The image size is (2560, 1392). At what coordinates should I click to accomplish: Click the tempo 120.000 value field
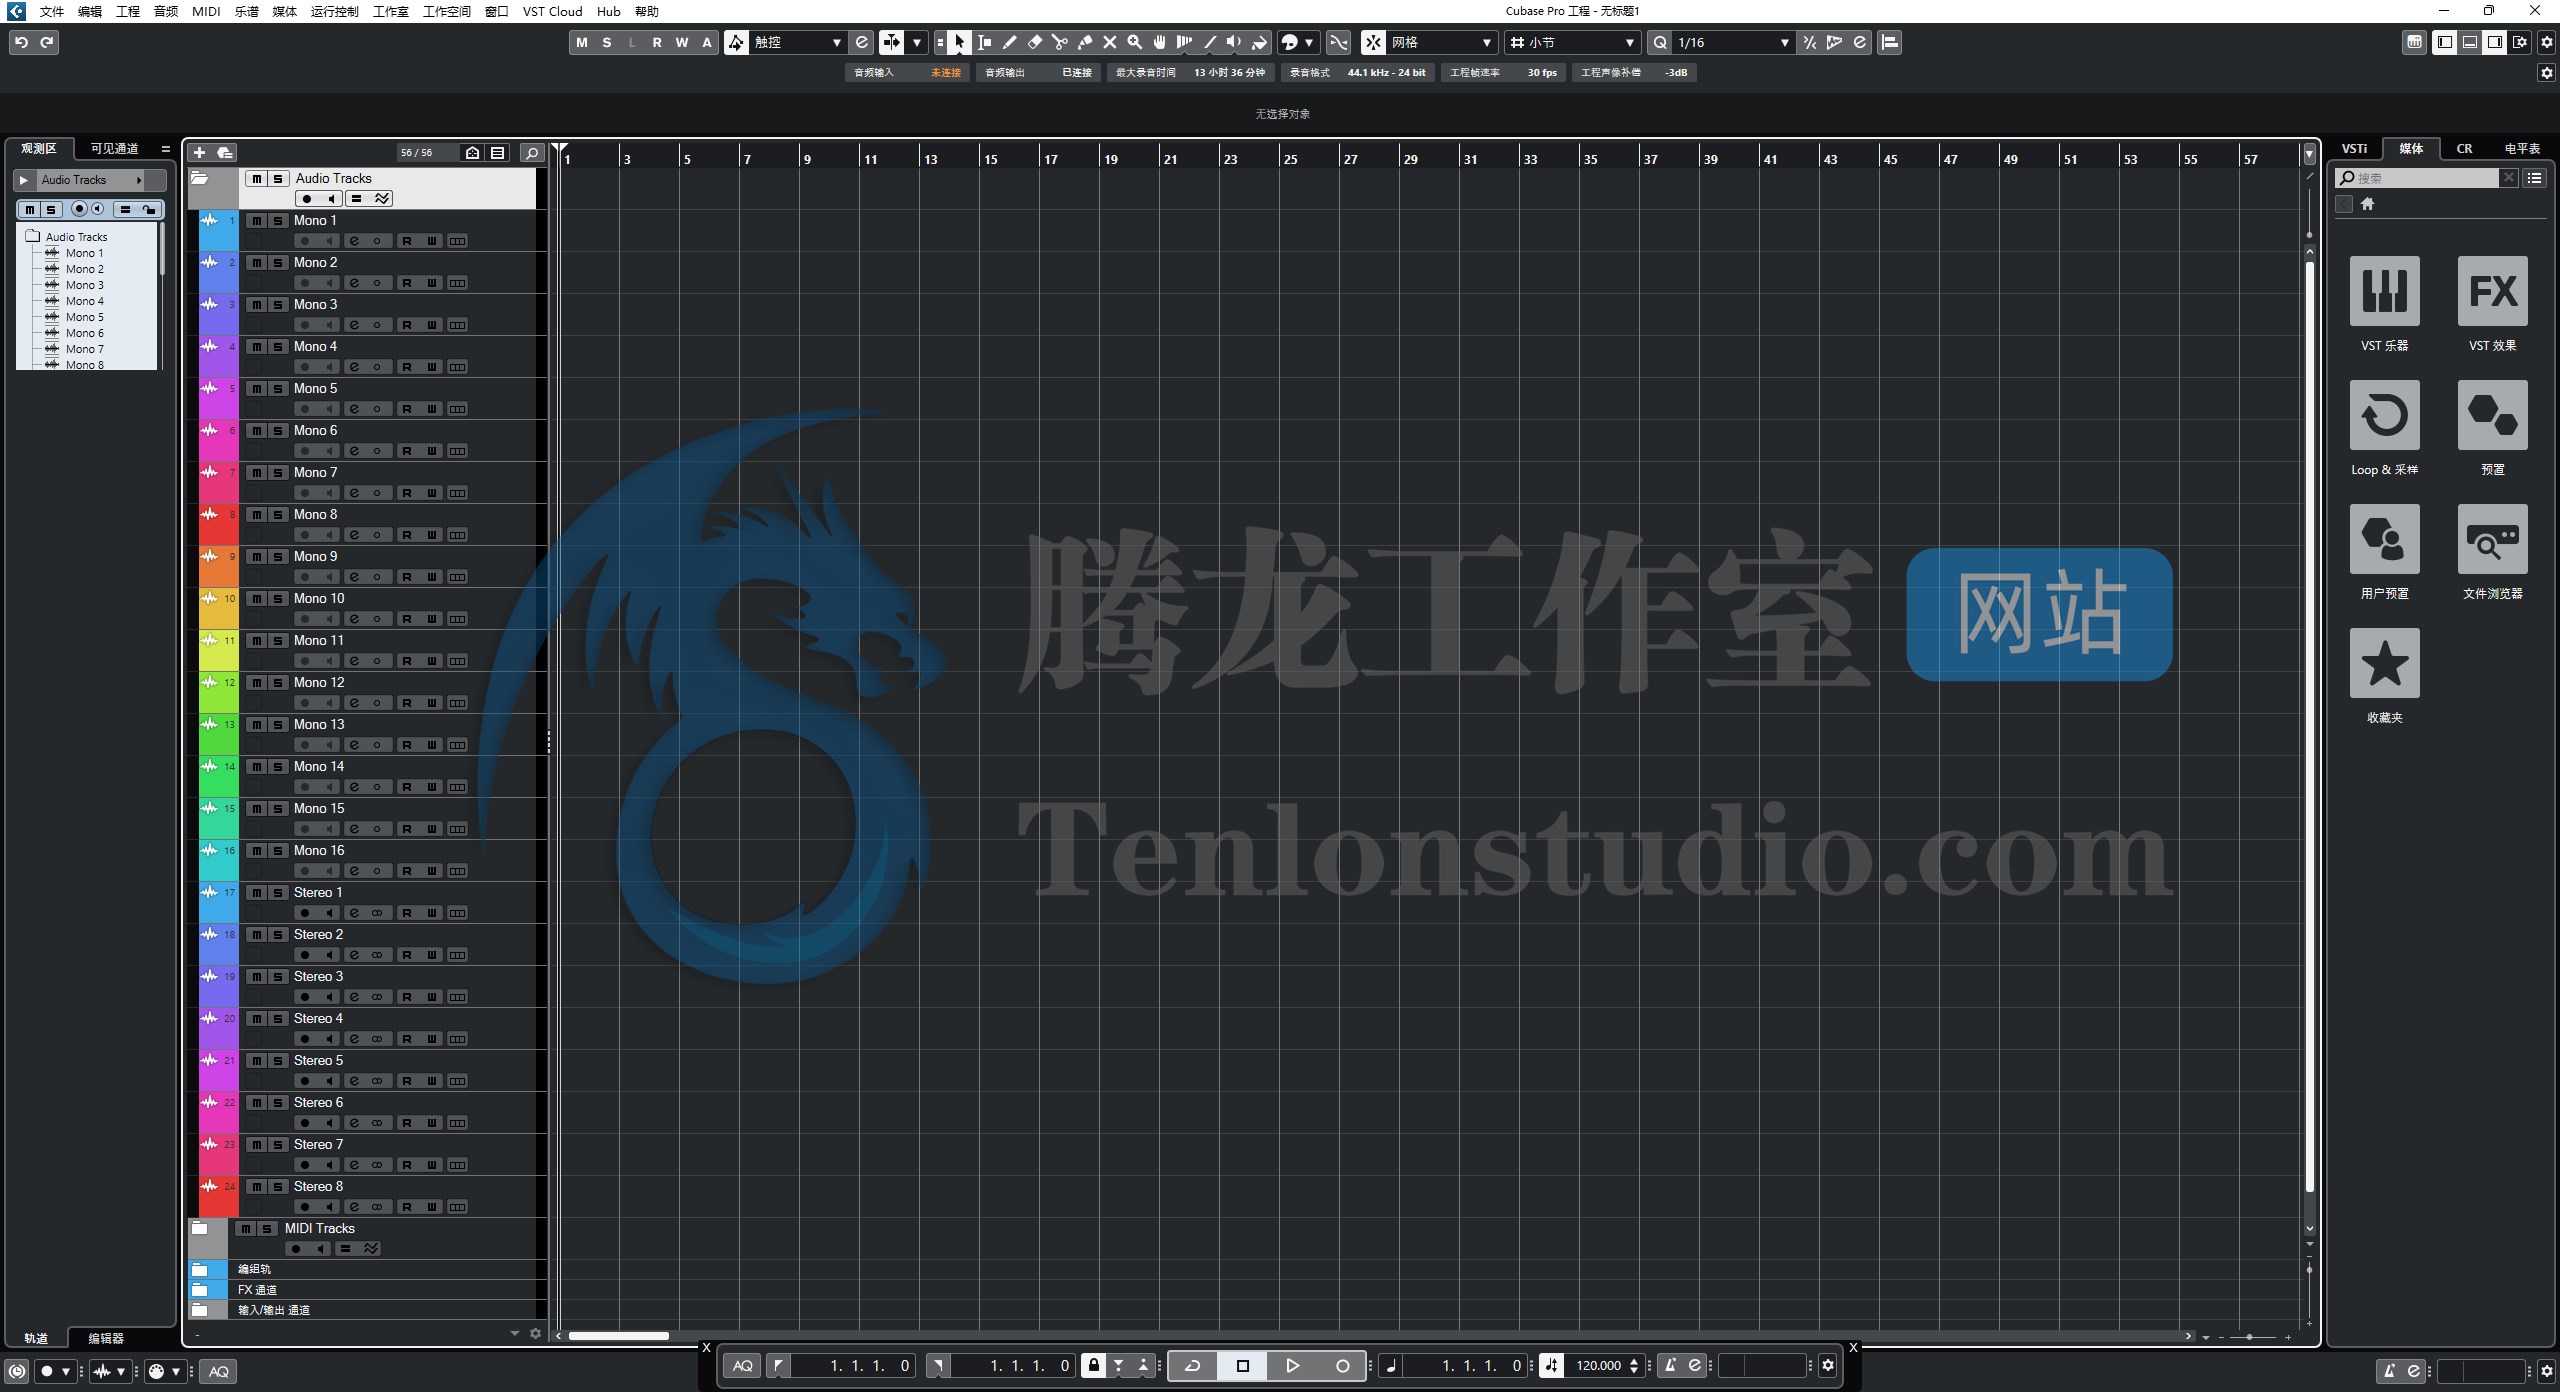tap(1599, 1365)
